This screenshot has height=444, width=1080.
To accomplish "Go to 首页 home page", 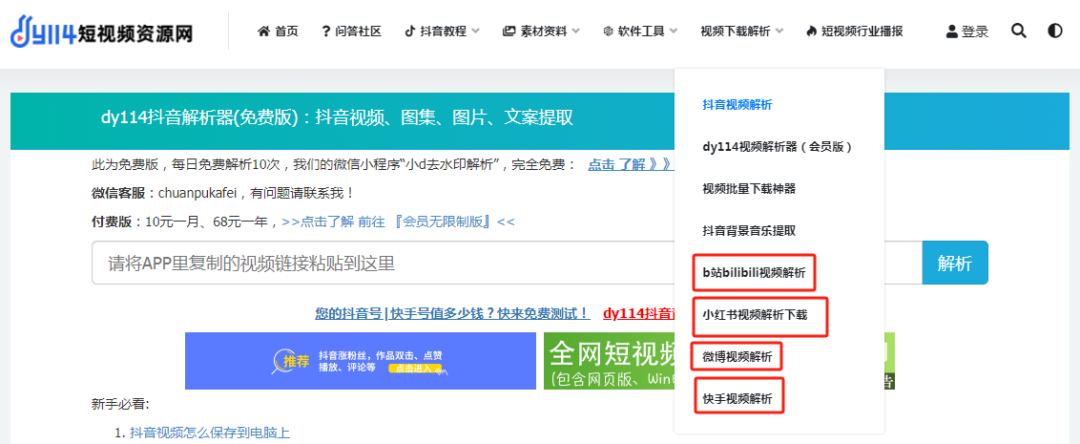I will click(x=278, y=31).
